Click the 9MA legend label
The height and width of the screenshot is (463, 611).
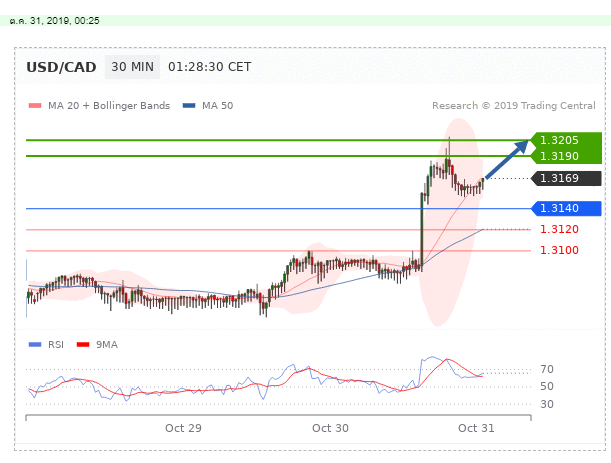[x=107, y=345]
